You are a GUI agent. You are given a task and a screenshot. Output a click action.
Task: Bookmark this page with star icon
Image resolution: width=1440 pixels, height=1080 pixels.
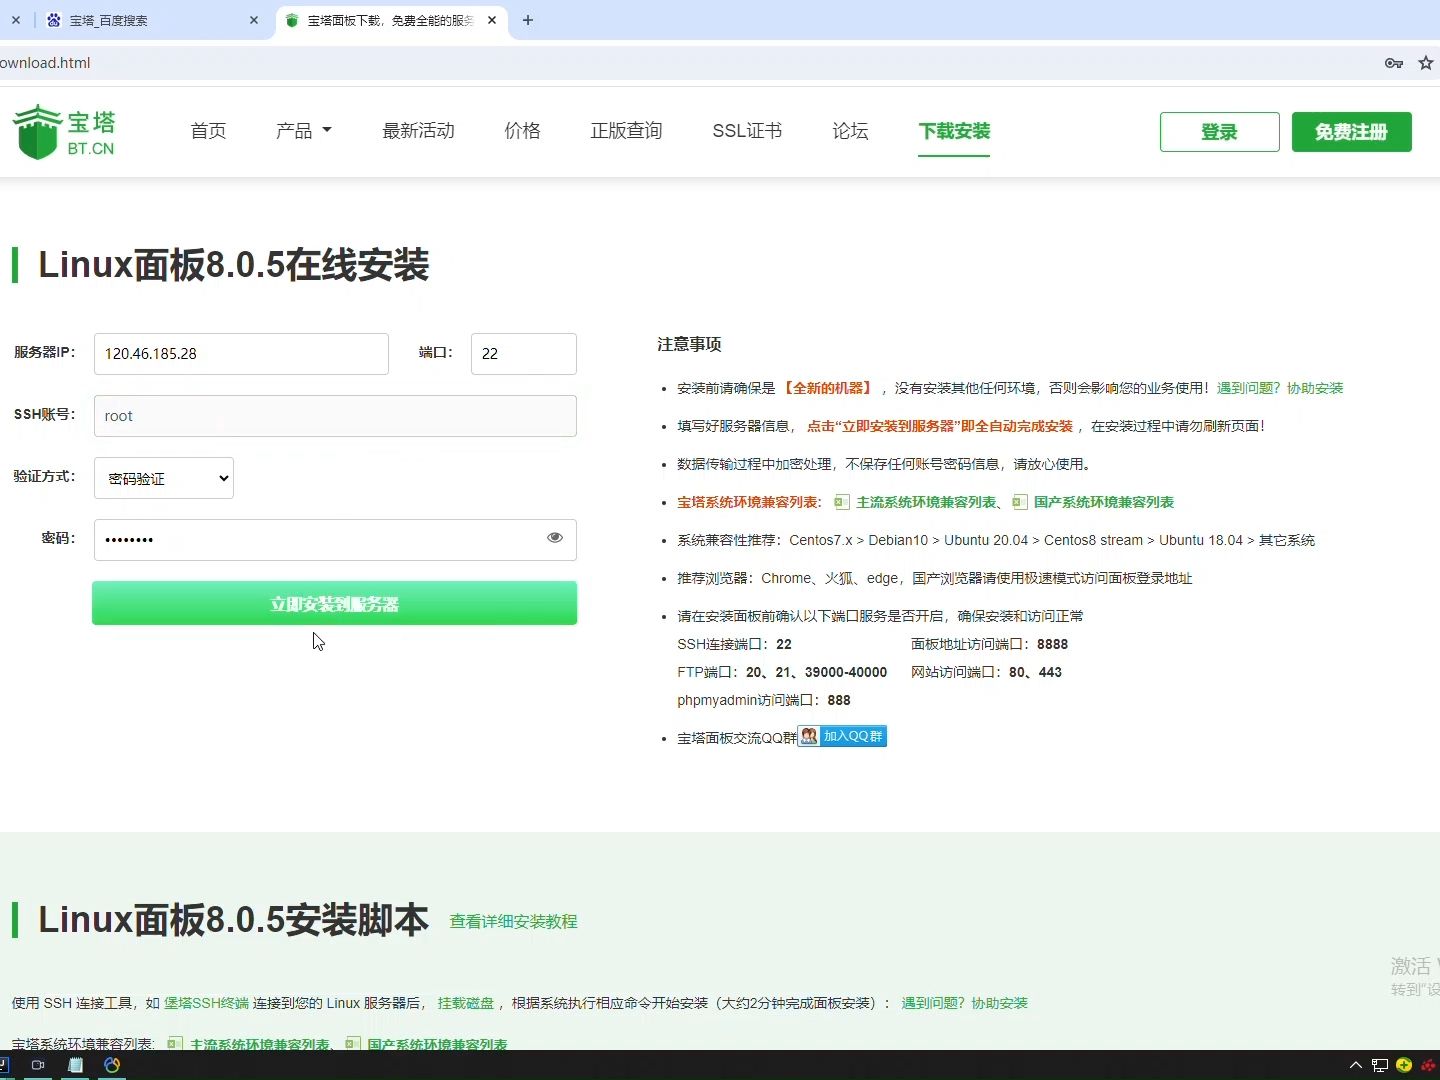tap(1426, 63)
